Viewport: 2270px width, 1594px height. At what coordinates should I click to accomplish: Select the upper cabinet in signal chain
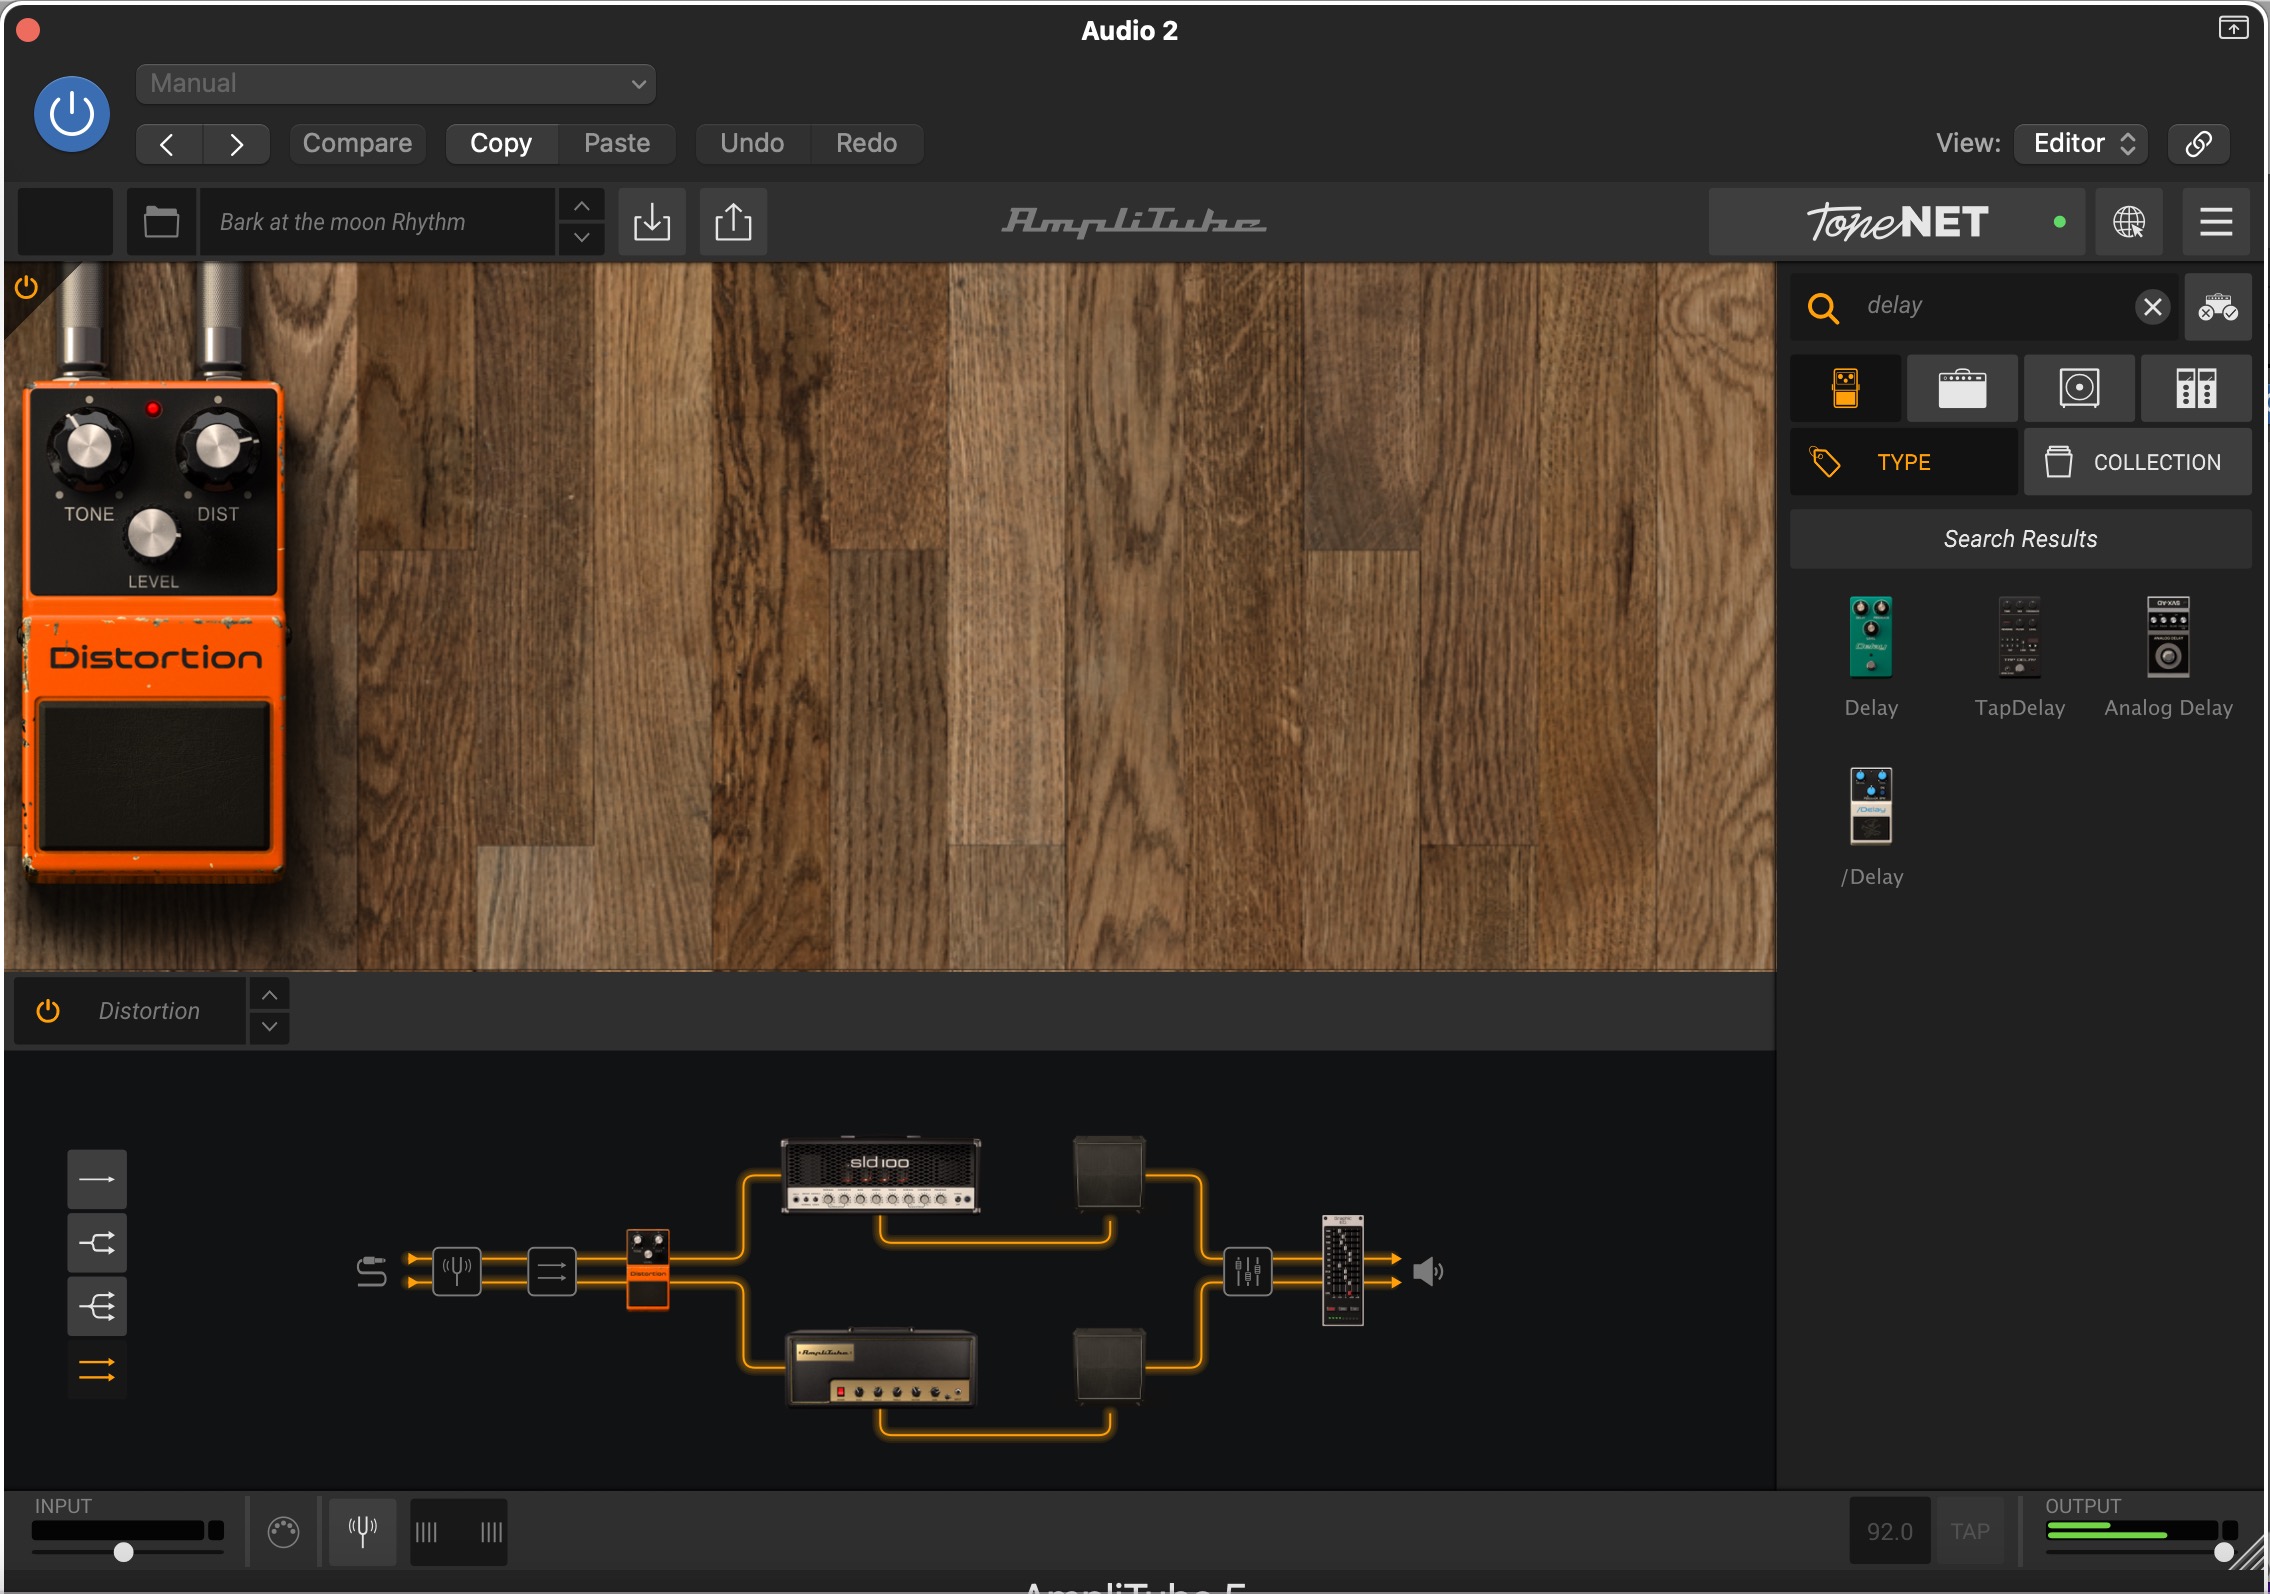point(1109,1173)
